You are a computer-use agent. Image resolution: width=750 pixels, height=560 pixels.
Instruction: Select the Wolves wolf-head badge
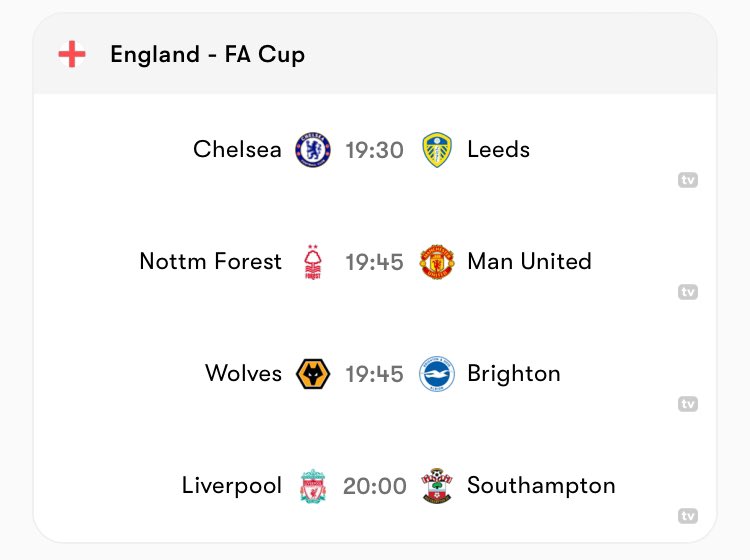(x=313, y=374)
